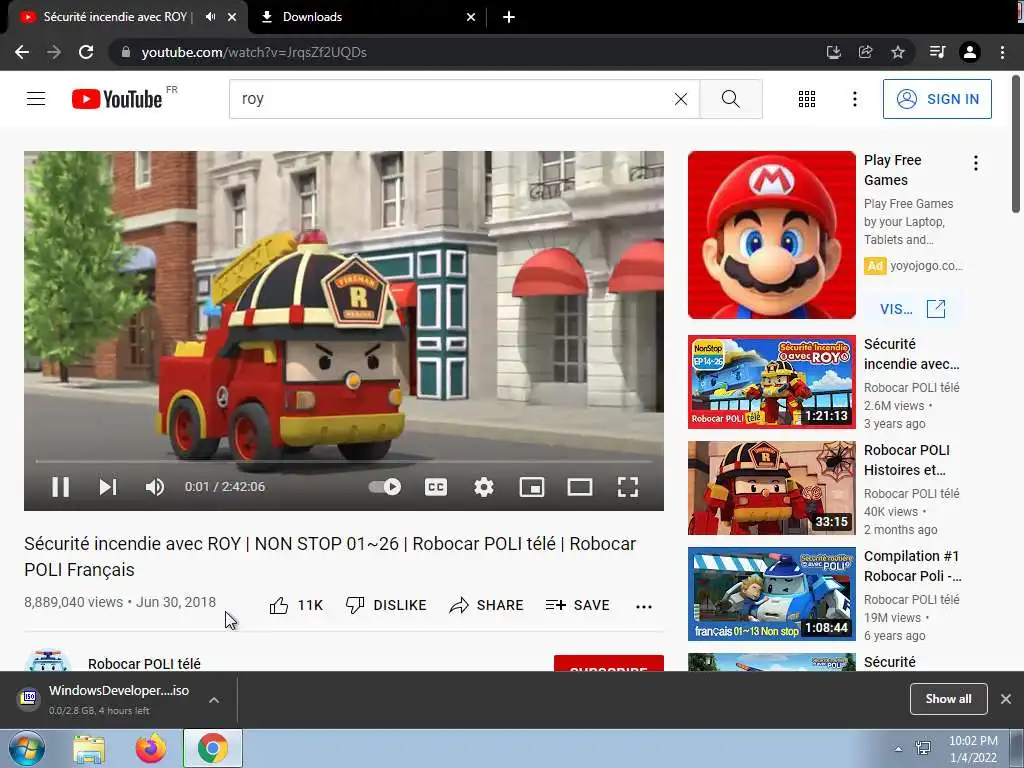Switch to theater mode

point(580,487)
